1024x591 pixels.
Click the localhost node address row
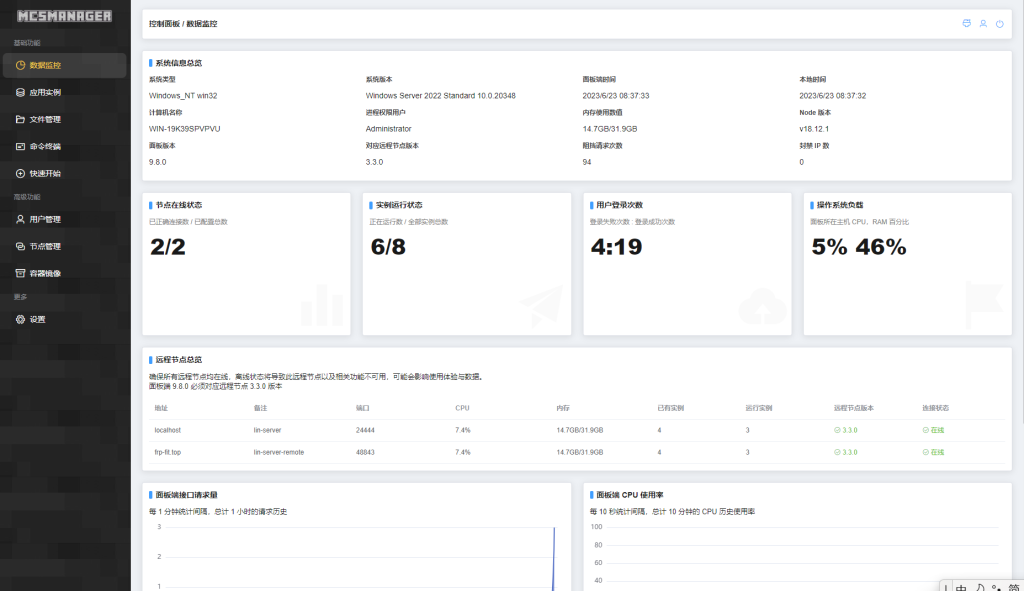pos(167,430)
